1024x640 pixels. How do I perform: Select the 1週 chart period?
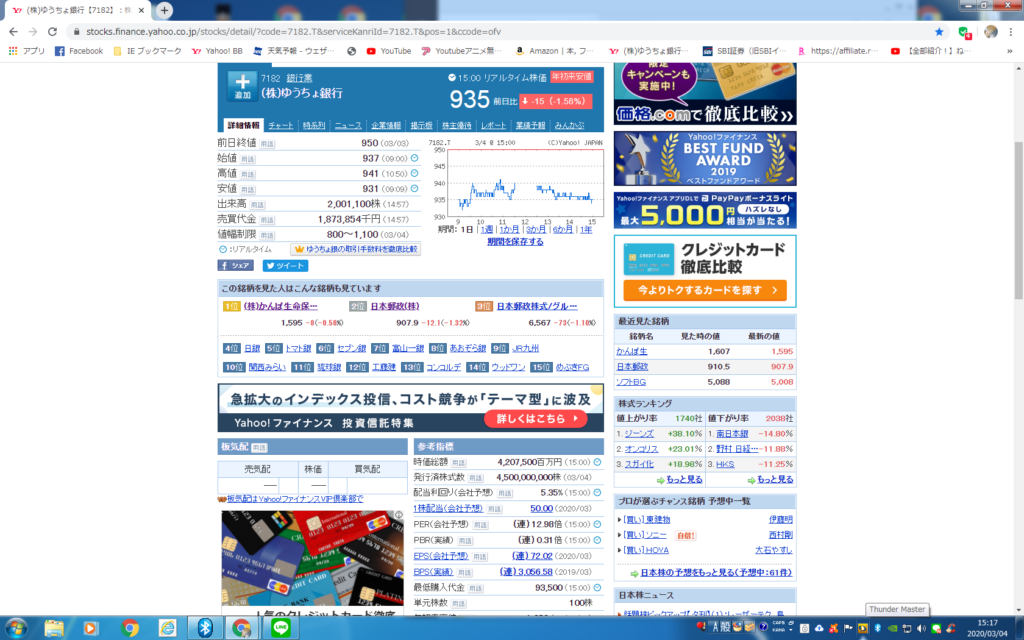487,230
